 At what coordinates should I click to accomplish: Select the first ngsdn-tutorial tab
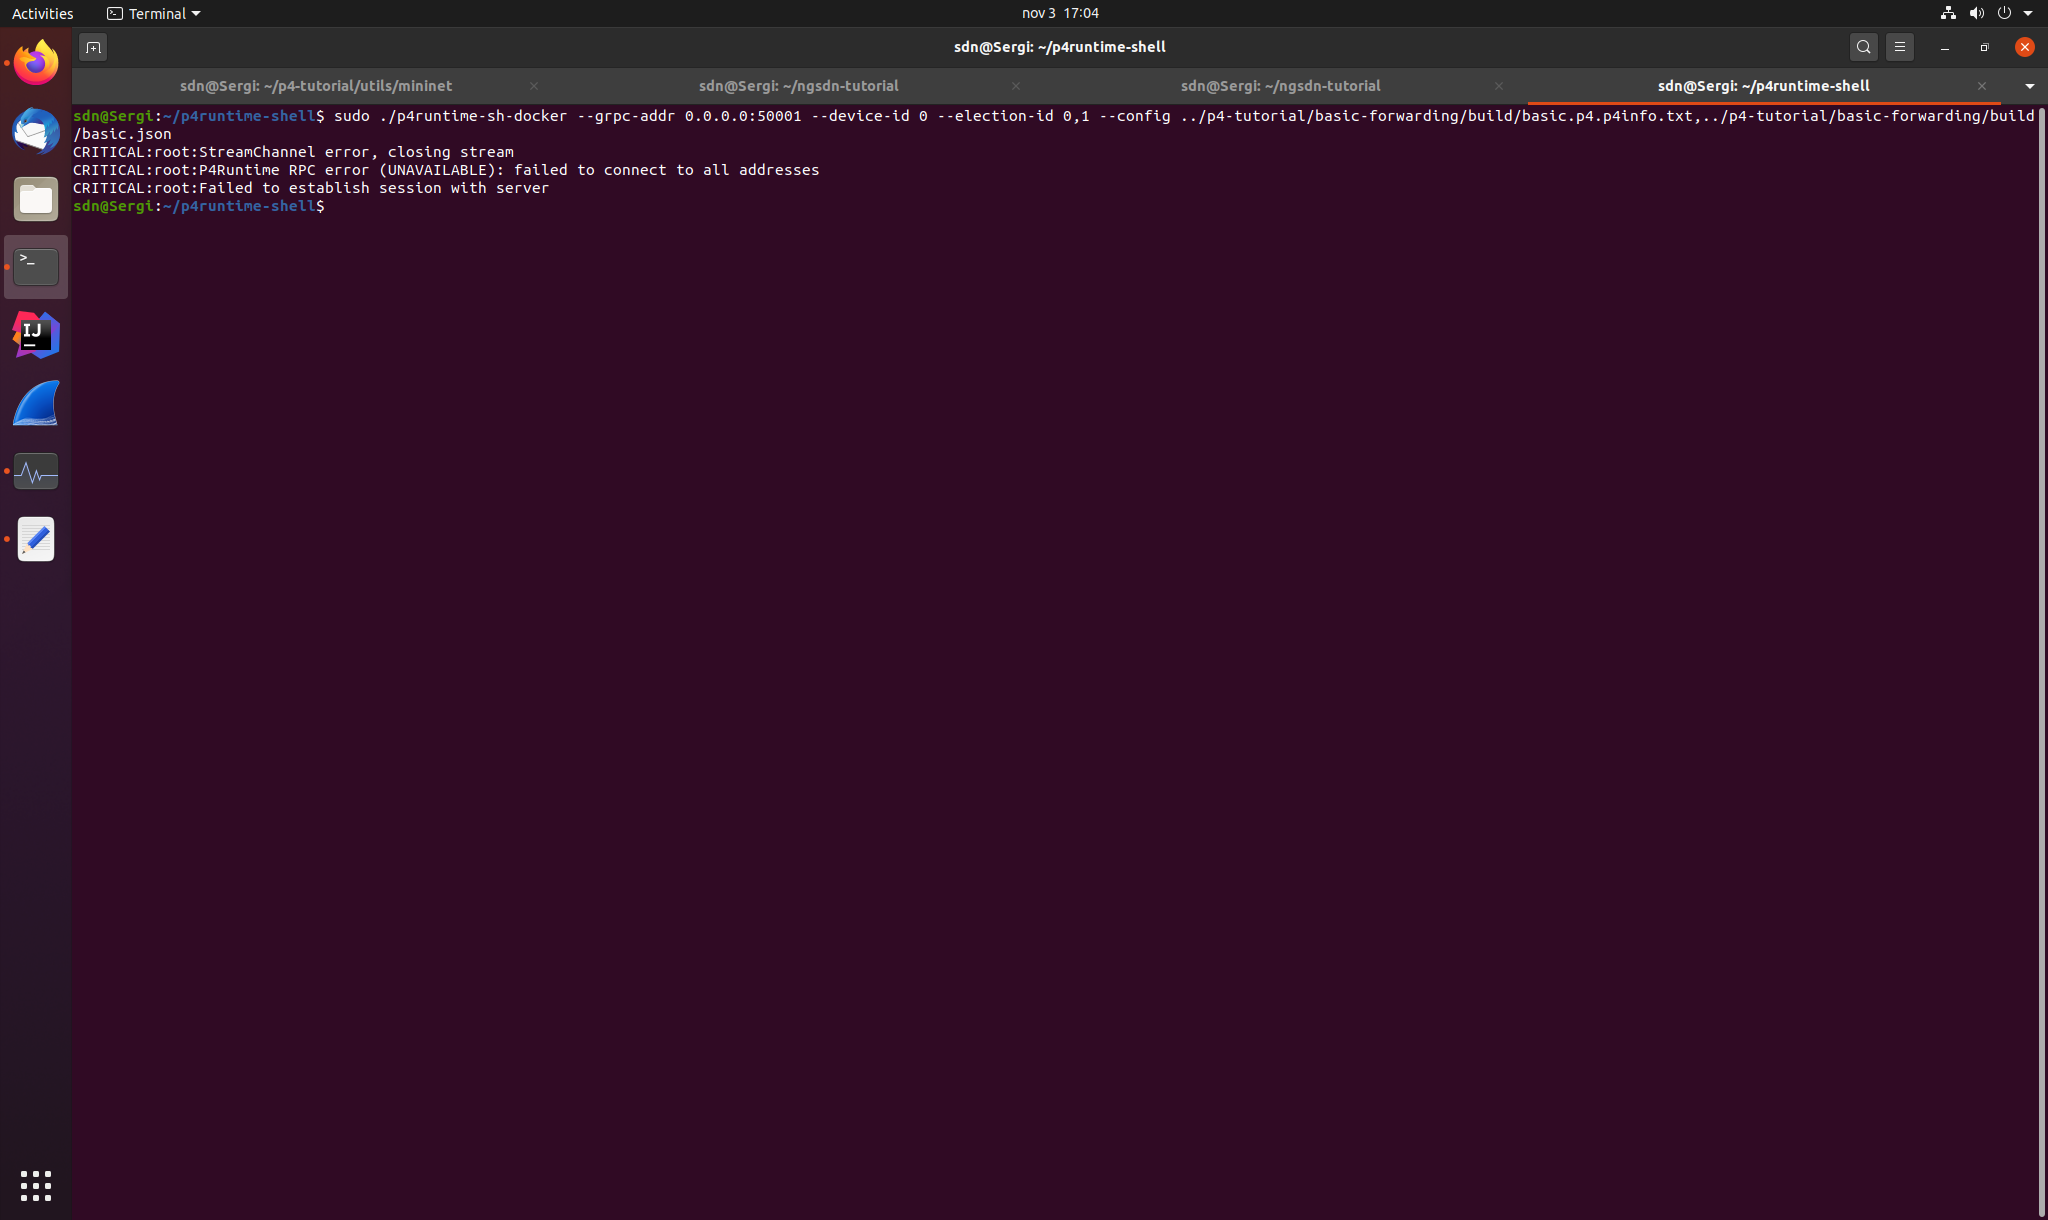pos(797,86)
